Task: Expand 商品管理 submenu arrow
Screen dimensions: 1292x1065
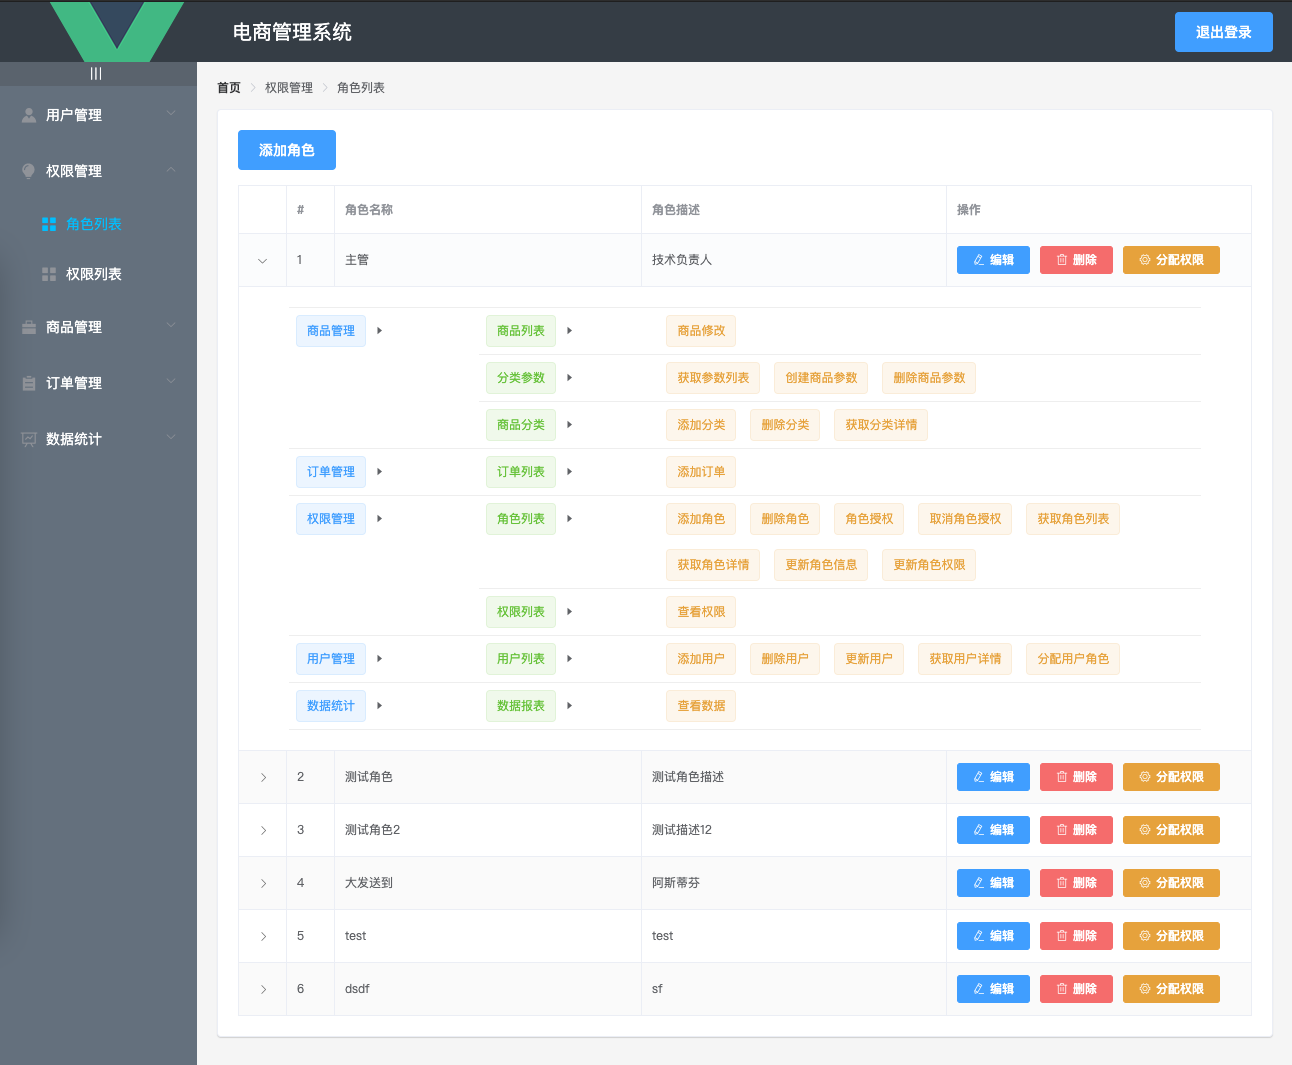Action: 171,325
